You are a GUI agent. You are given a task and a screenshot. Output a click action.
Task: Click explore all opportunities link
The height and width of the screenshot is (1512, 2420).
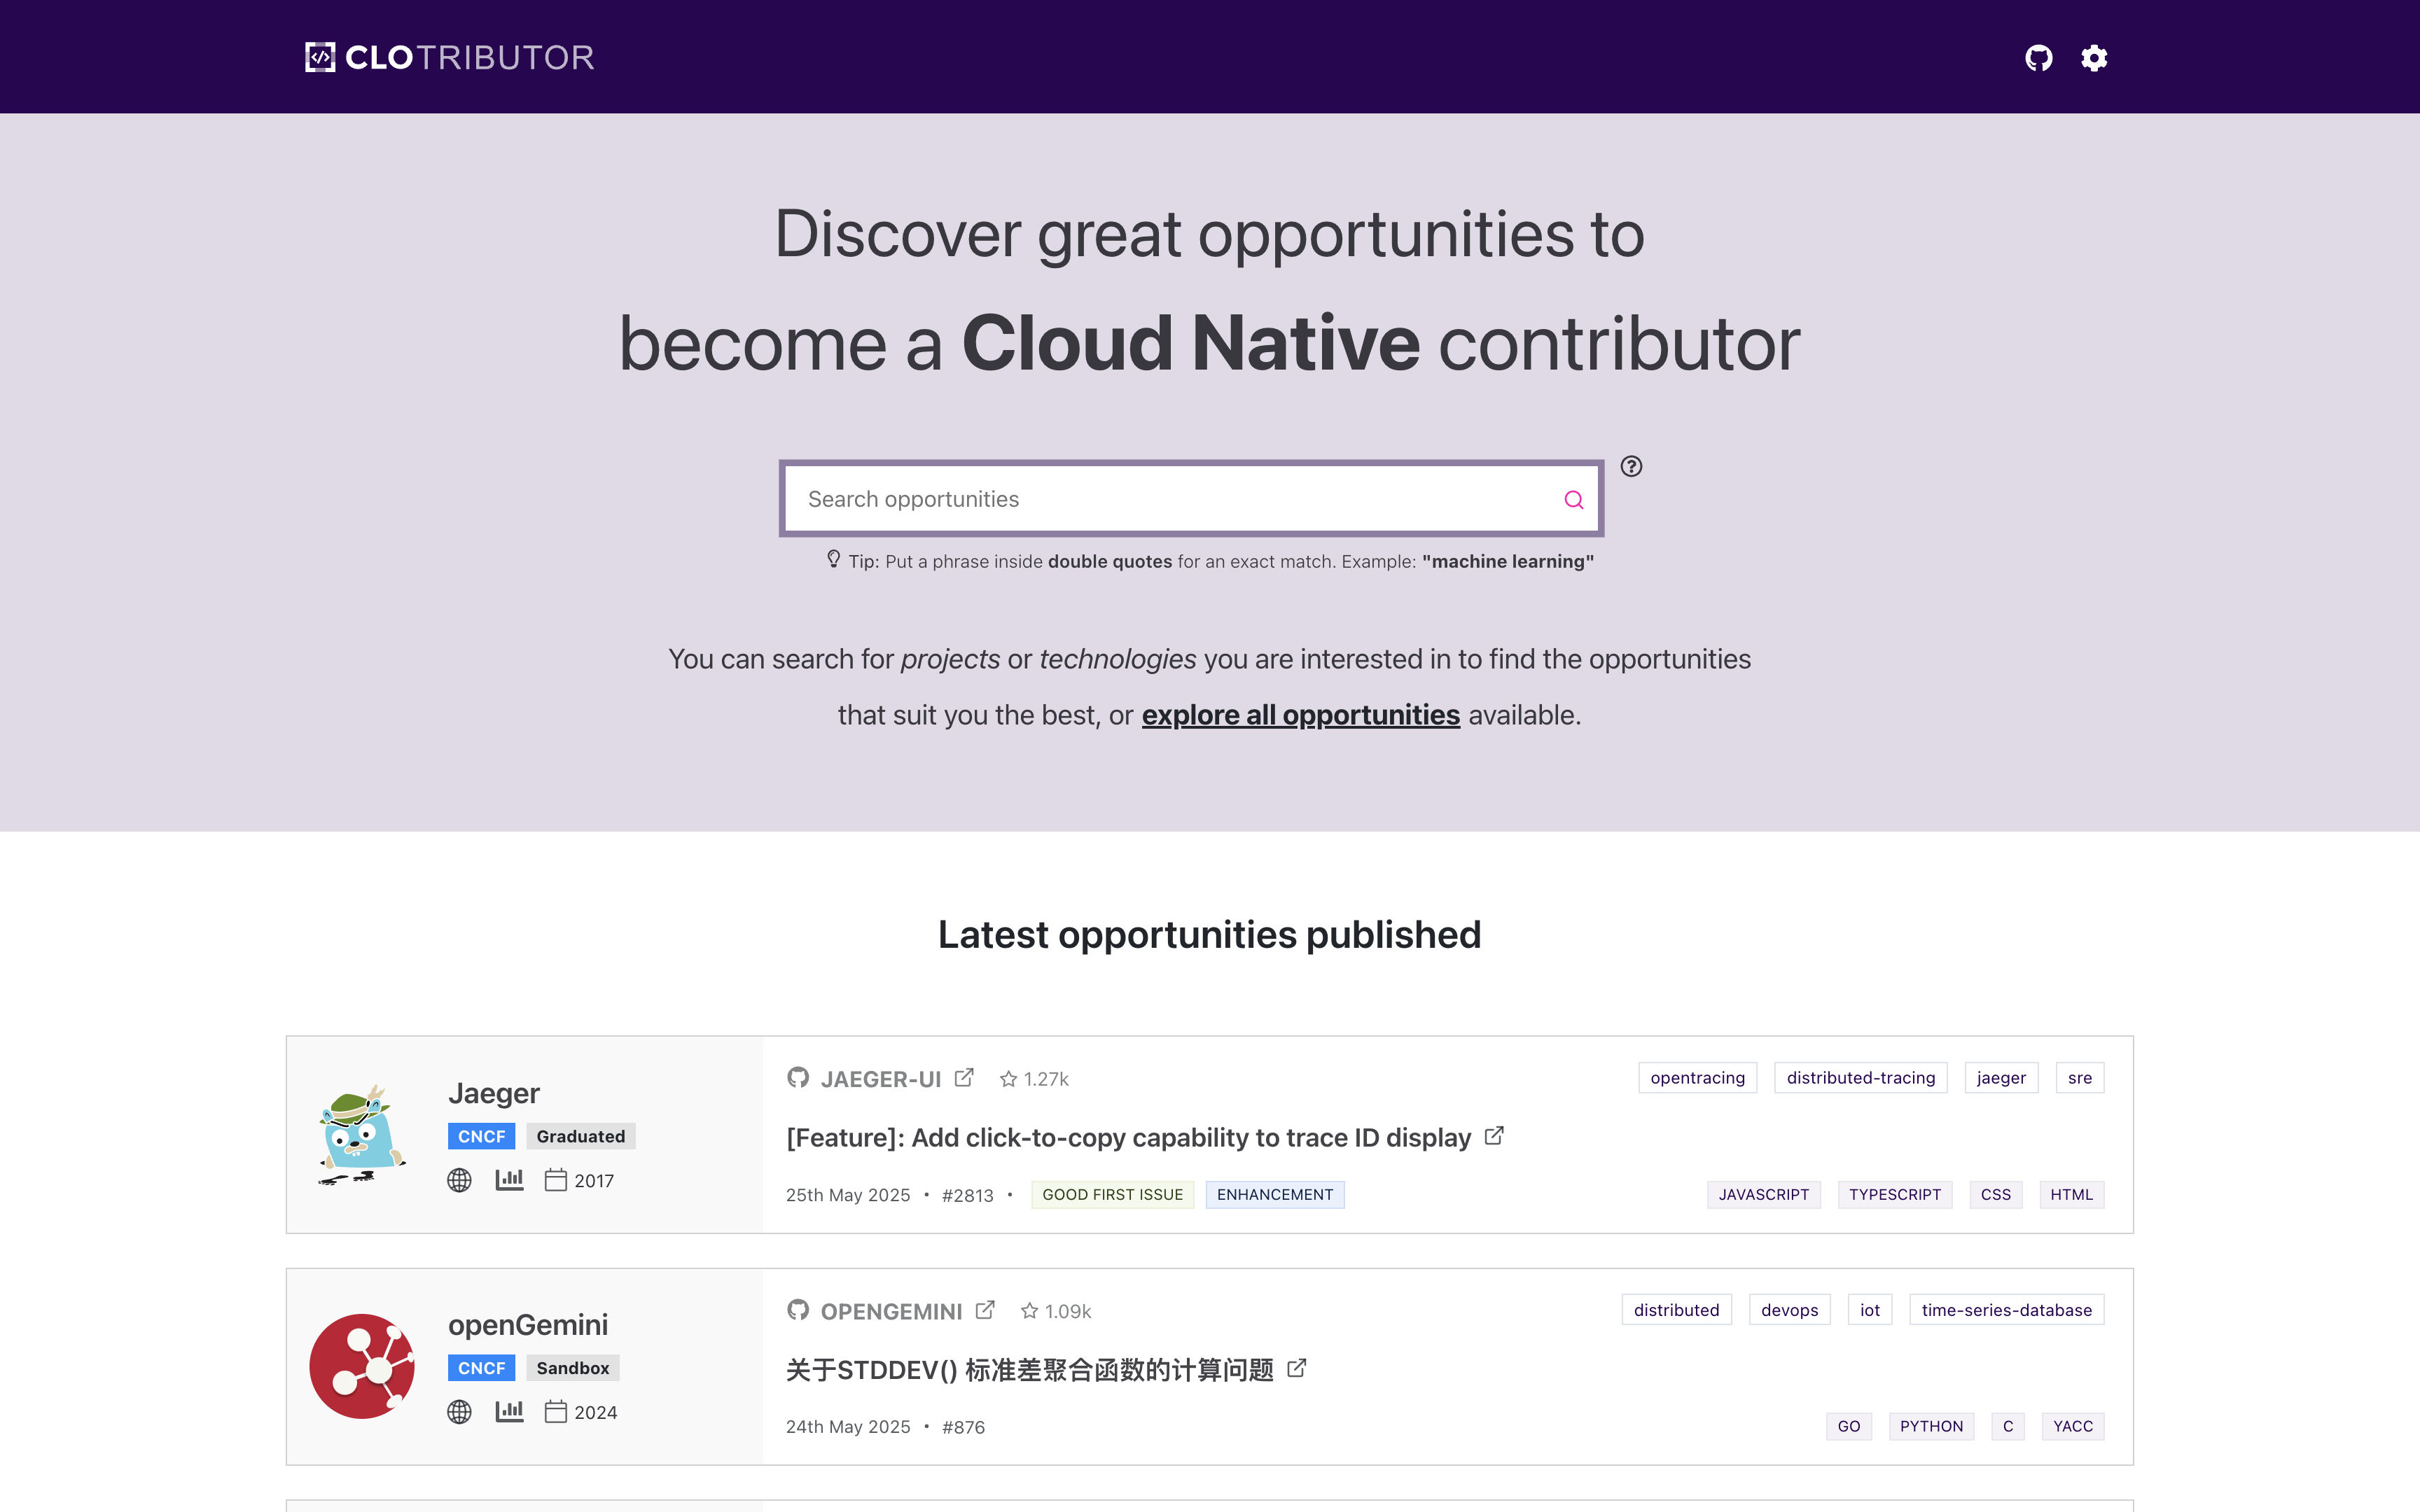(x=1300, y=715)
